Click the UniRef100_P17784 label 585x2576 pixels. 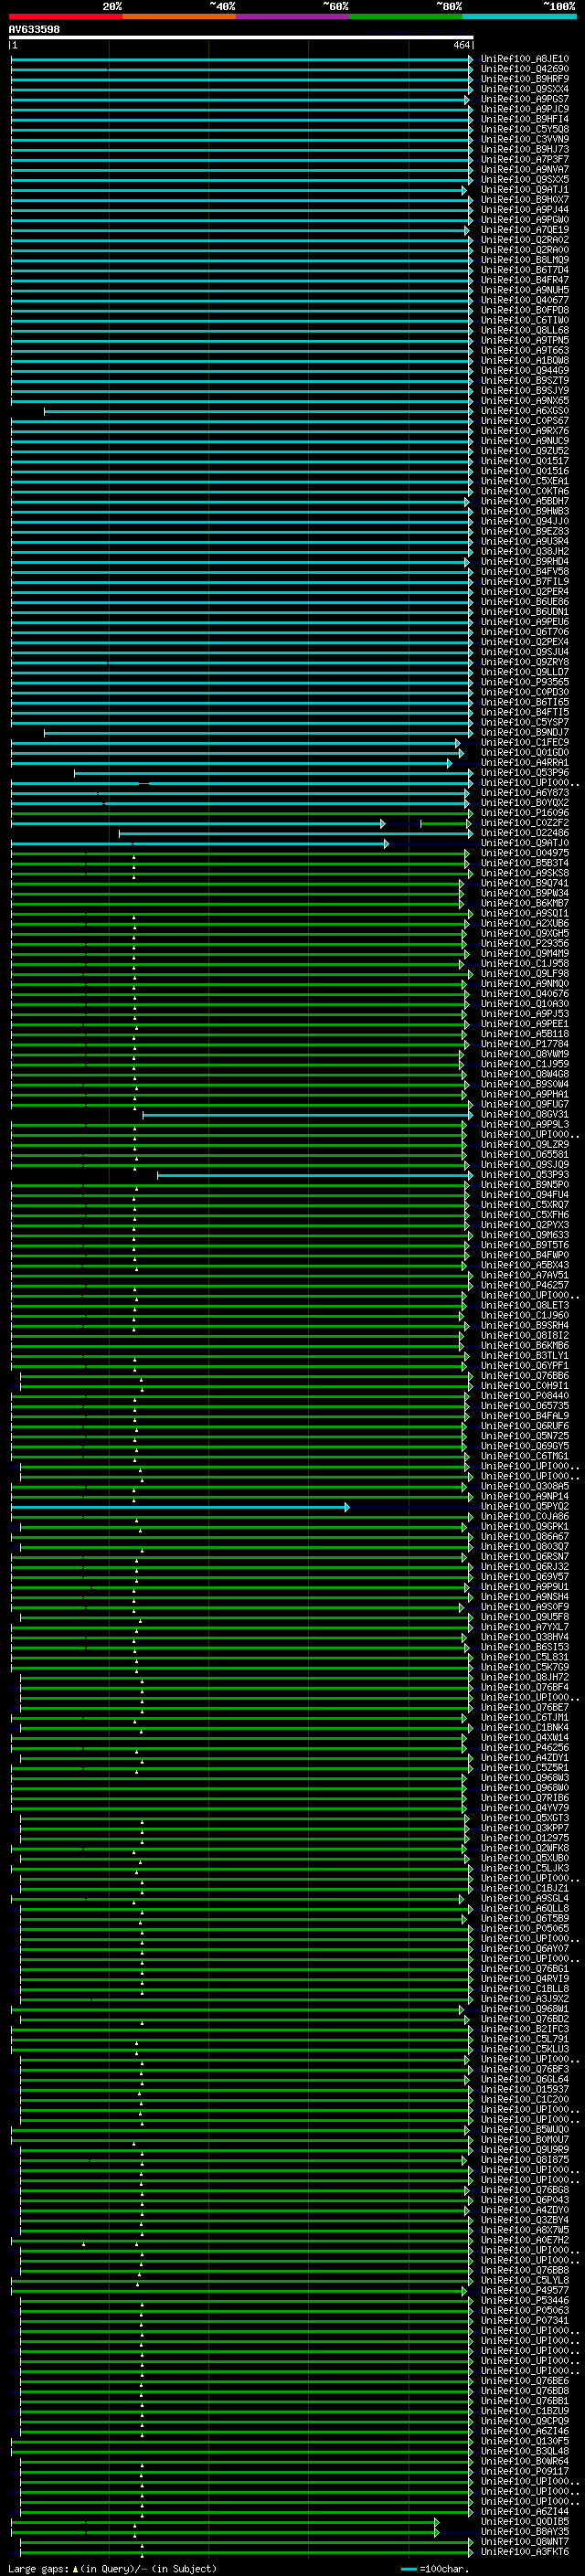[x=525, y=1044]
